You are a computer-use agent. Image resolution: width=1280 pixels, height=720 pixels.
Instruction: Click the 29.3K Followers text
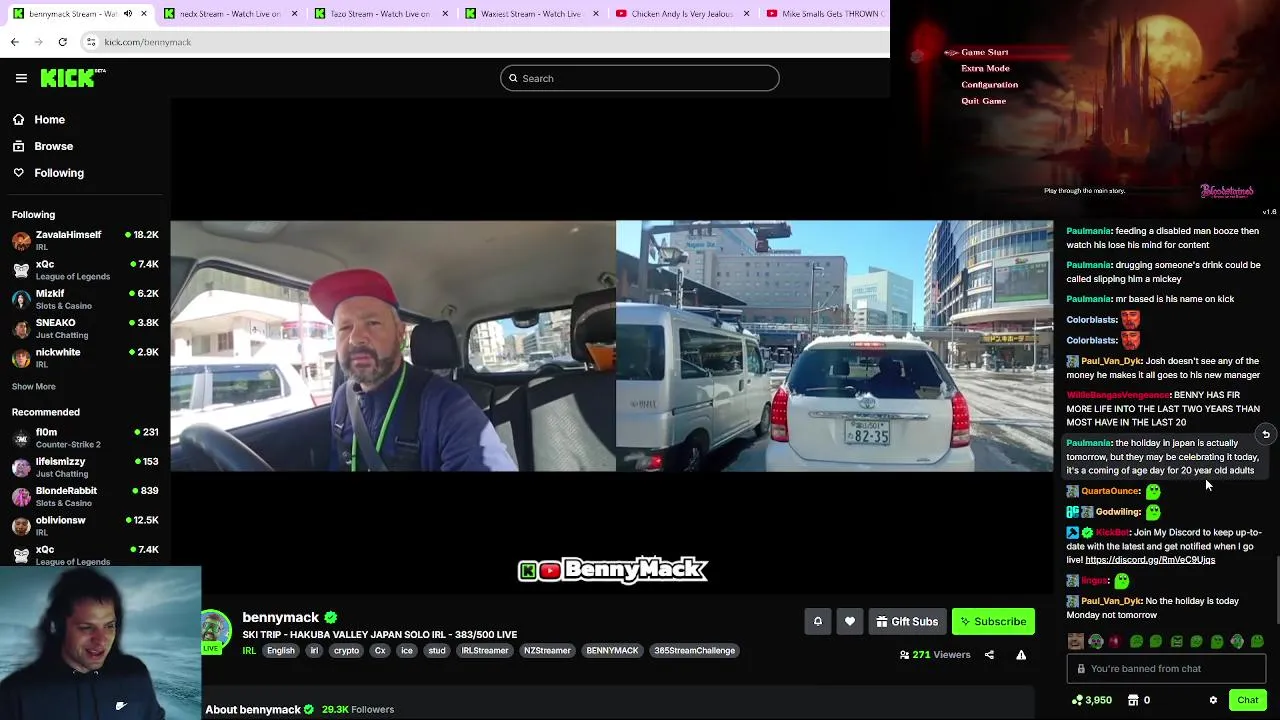tap(358, 709)
